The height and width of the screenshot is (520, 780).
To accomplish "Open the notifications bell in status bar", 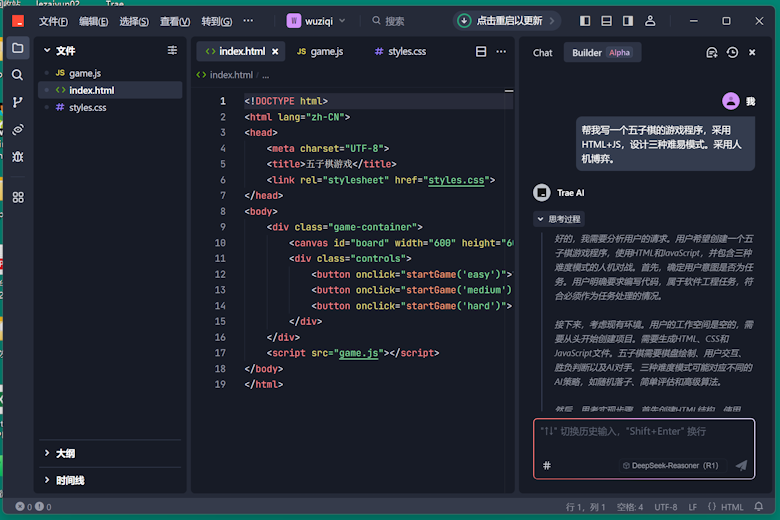I will pyautogui.click(x=758, y=507).
